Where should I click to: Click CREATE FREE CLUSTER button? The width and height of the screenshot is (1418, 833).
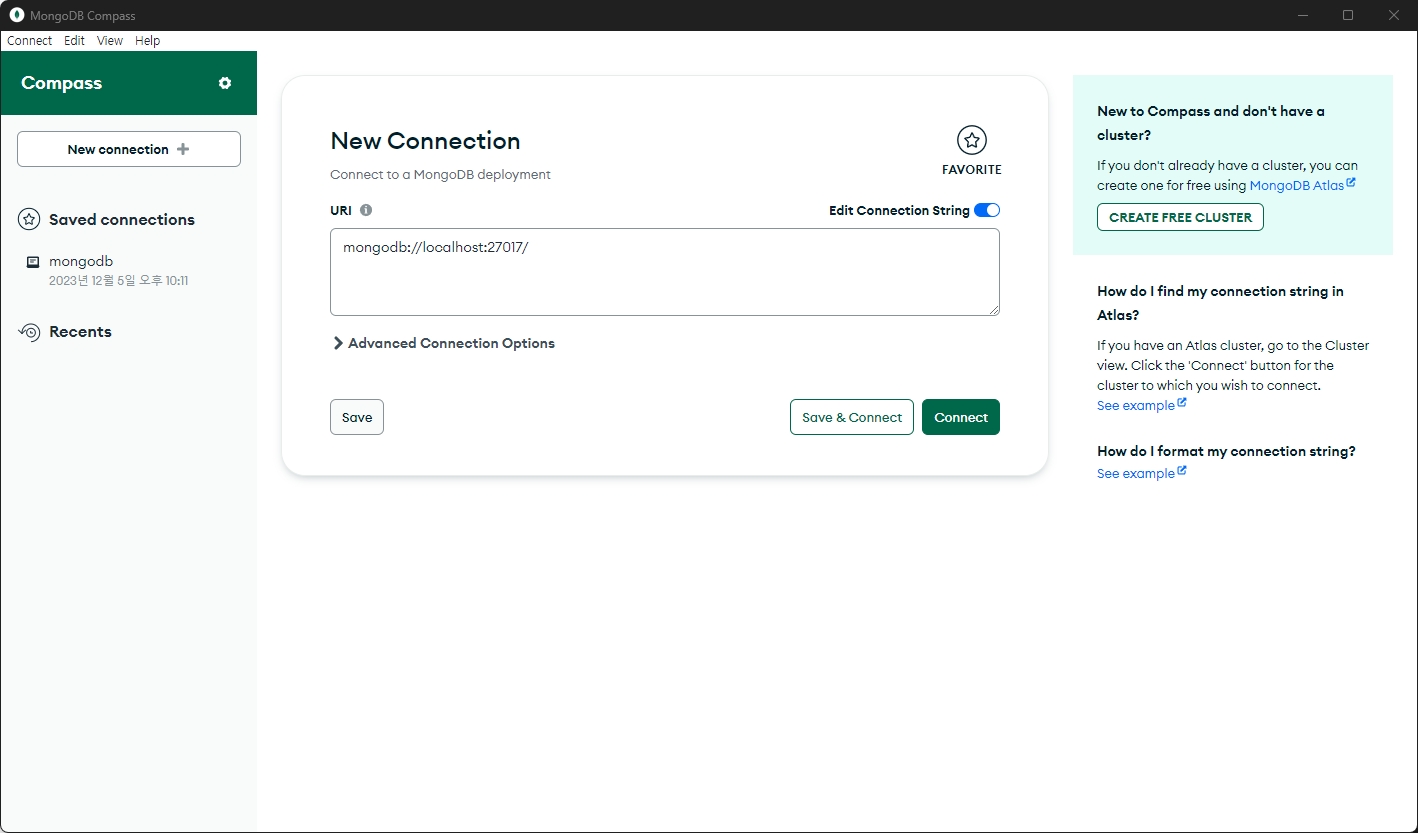pyautogui.click(x=1180, y=217)
